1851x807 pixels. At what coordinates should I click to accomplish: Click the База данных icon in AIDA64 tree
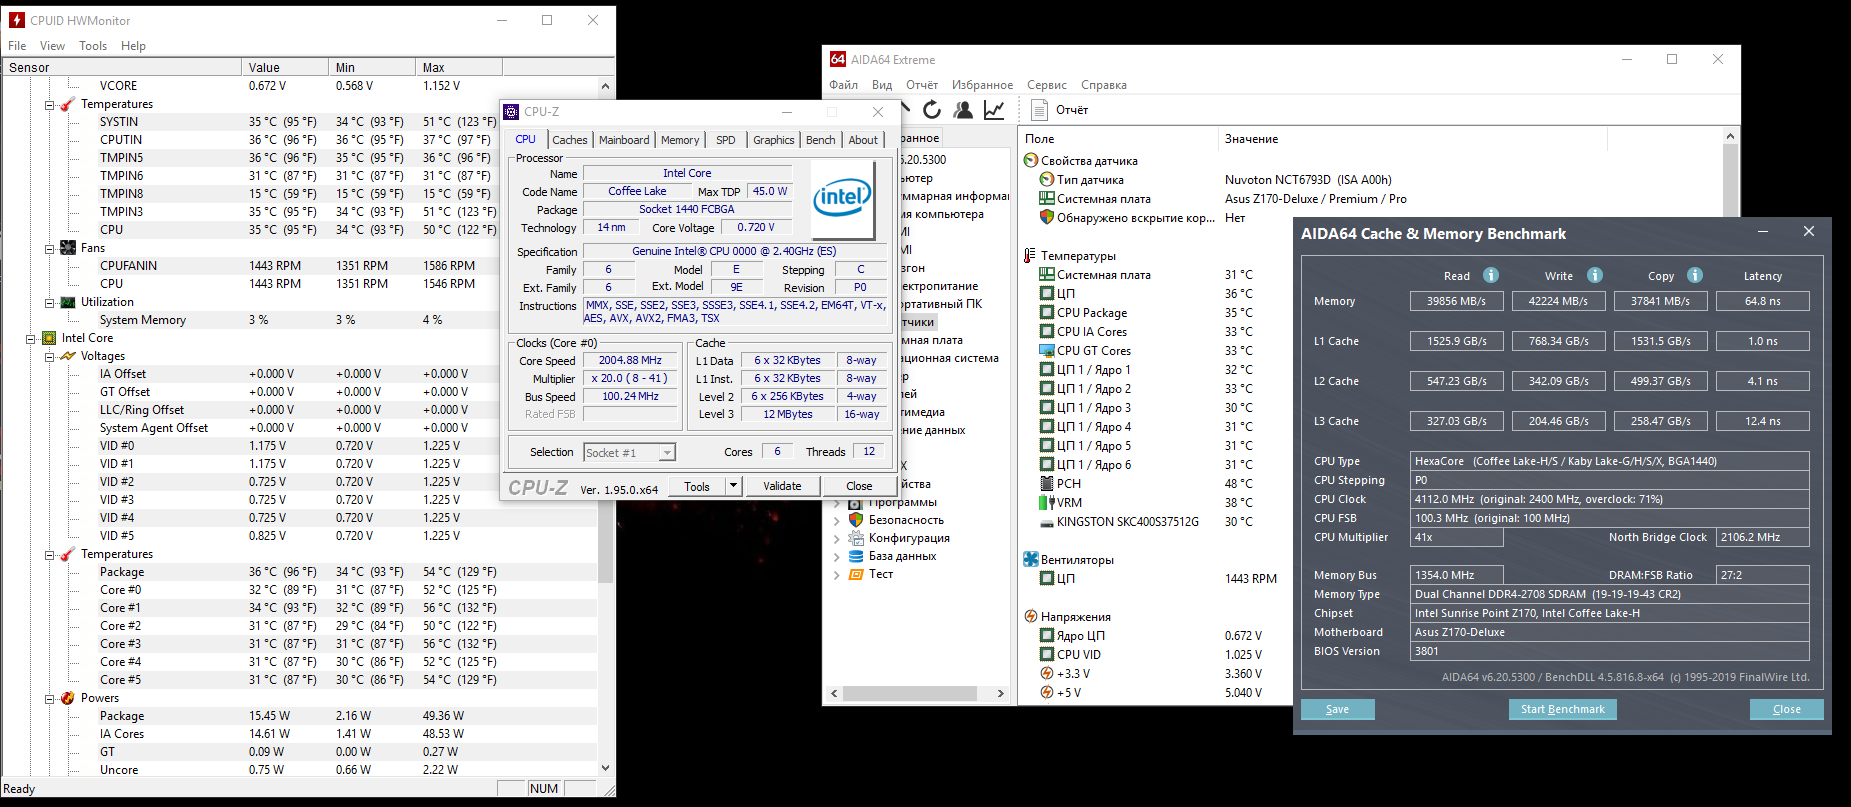pyautogui.click(x=856, y=556)
